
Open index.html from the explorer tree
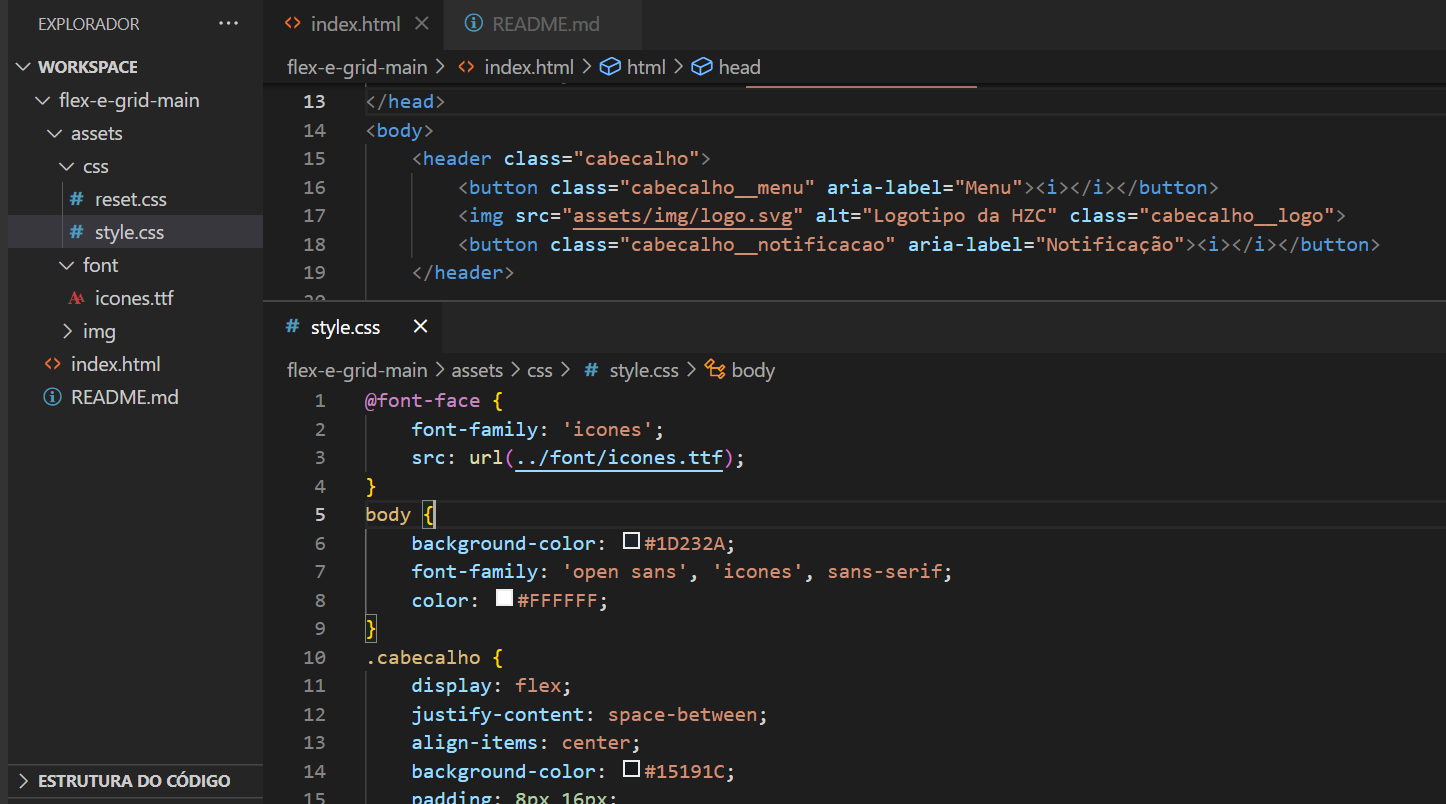(115, 364)
